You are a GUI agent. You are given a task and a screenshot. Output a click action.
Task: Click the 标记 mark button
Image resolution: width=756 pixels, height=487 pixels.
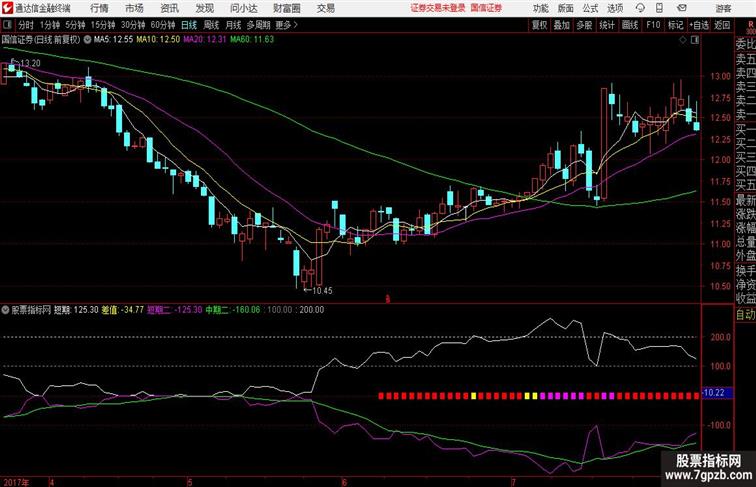[675, 25]
